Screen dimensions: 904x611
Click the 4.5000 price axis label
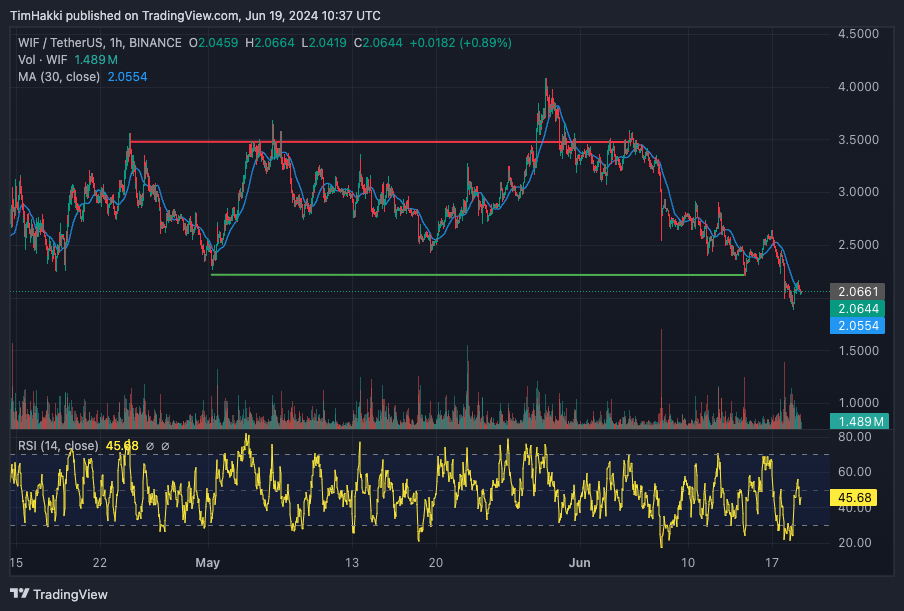pyautogui.click(x=858, y=34)
